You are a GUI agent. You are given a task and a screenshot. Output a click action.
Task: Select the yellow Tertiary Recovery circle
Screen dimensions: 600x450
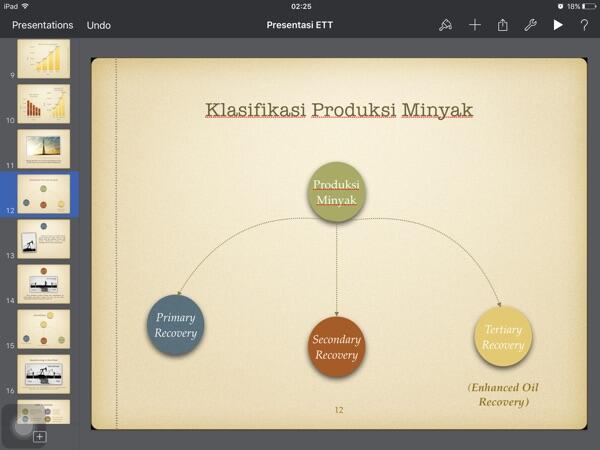503,337
